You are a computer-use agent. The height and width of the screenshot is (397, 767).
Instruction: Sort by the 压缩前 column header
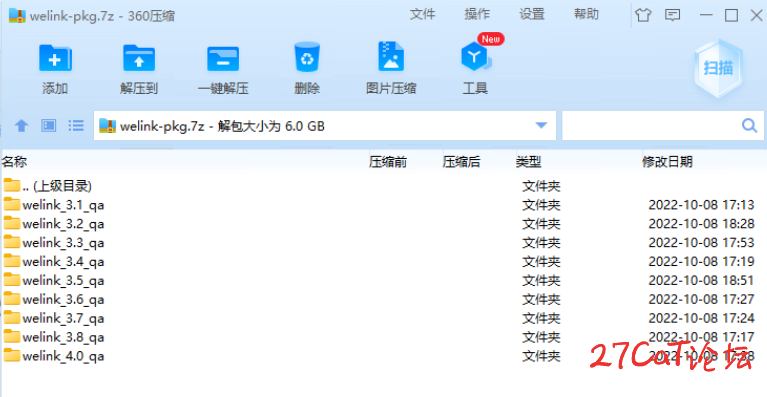click(388, 162)
